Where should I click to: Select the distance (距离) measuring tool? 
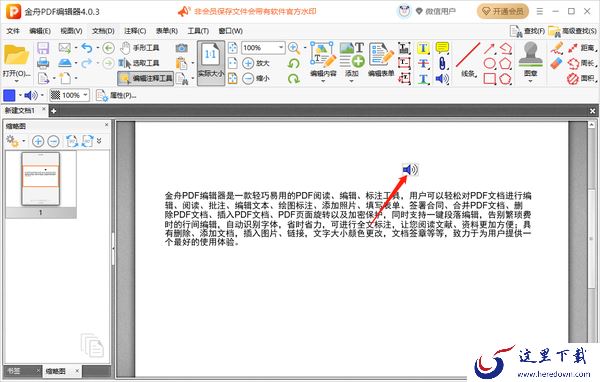(x=582, y=48)
